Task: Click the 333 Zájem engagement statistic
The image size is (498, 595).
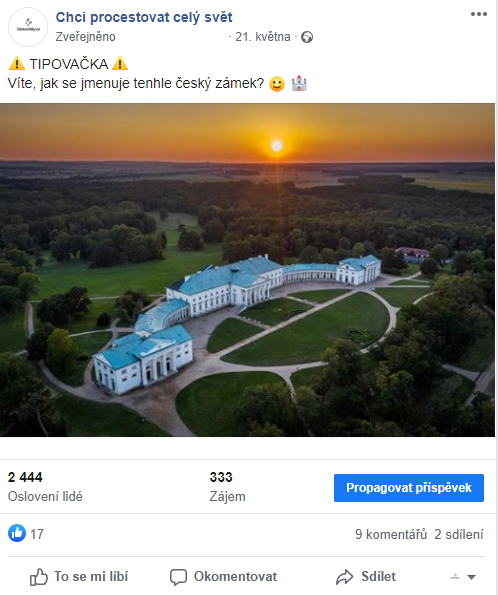Action: click(227, 487)
